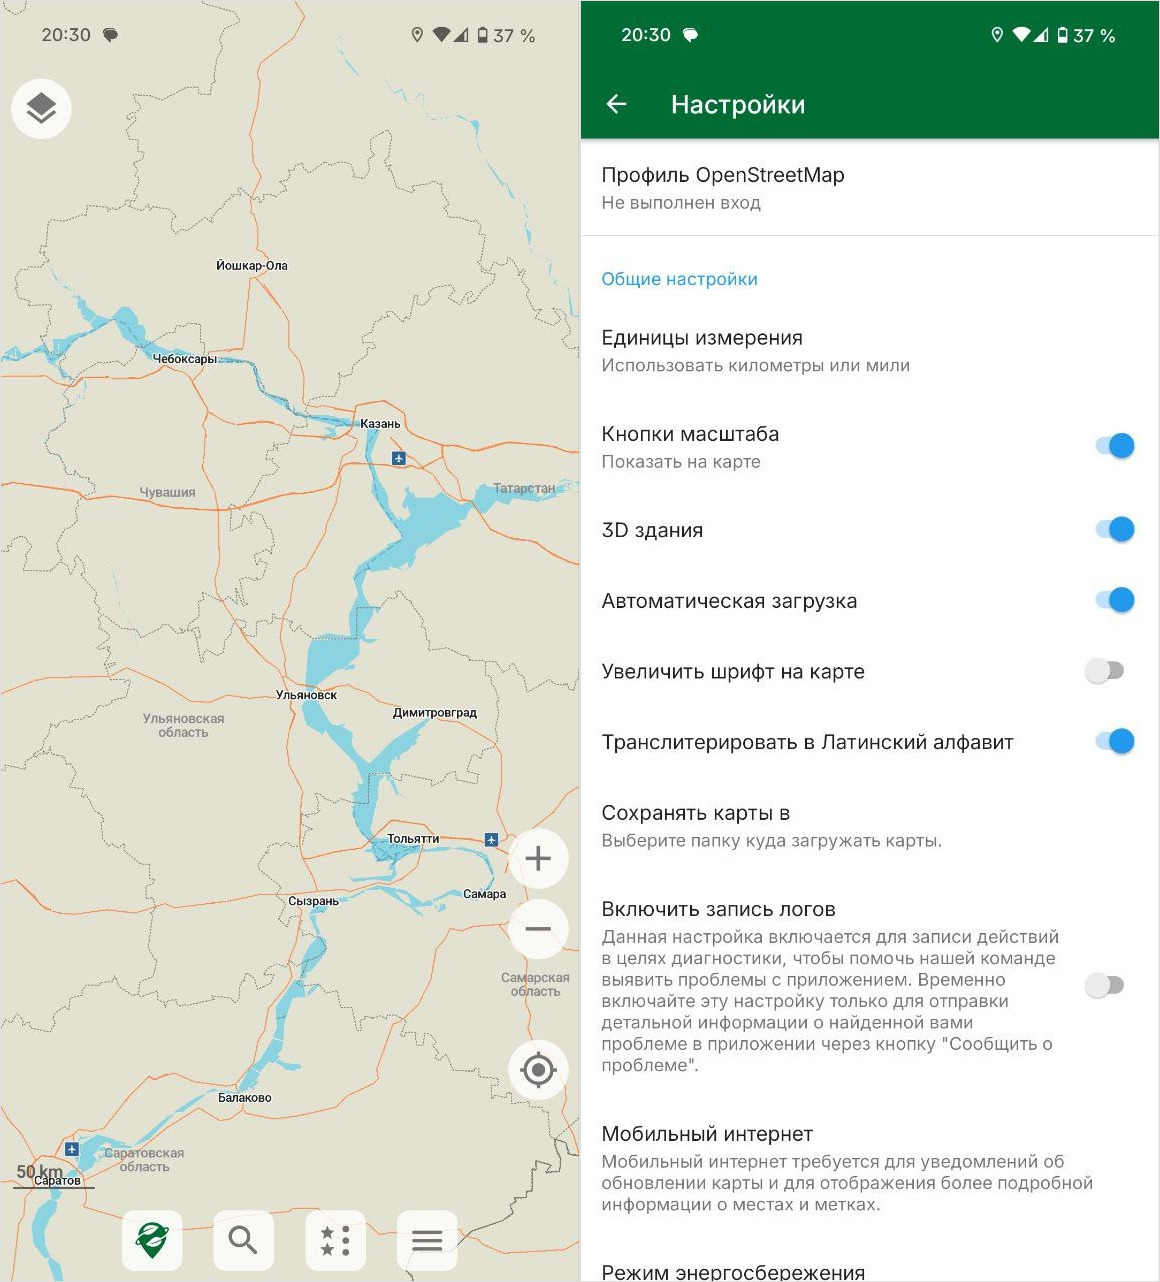Open map search magnifier

(x=243, y=1240)
